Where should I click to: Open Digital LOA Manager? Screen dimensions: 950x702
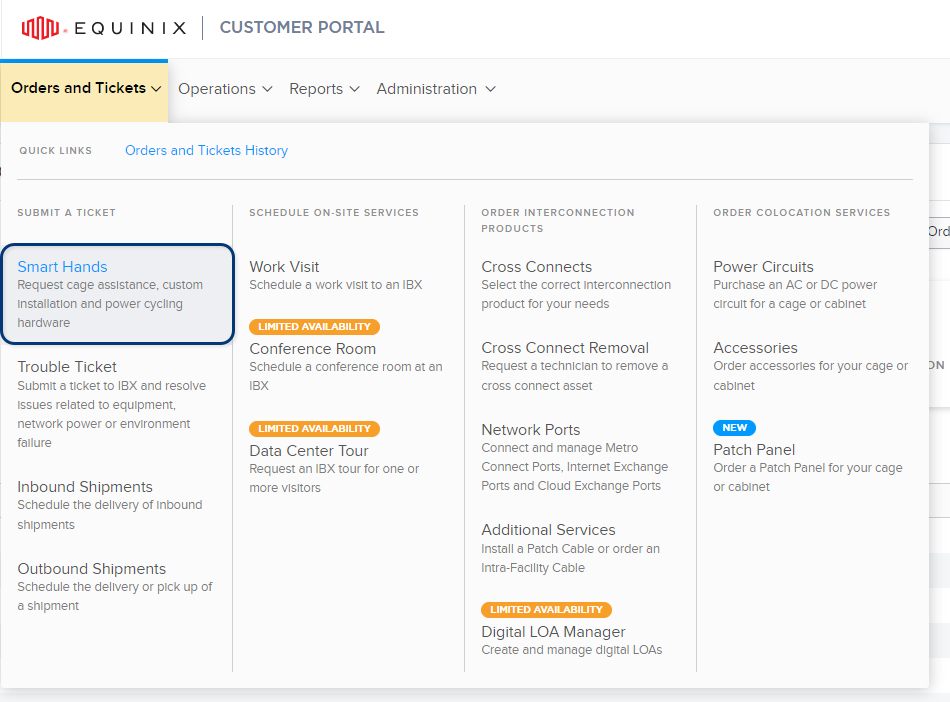tap(553, 632)
